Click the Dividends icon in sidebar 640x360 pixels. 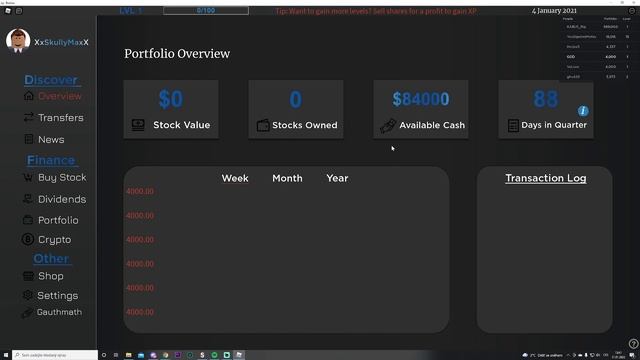point(28,199)
